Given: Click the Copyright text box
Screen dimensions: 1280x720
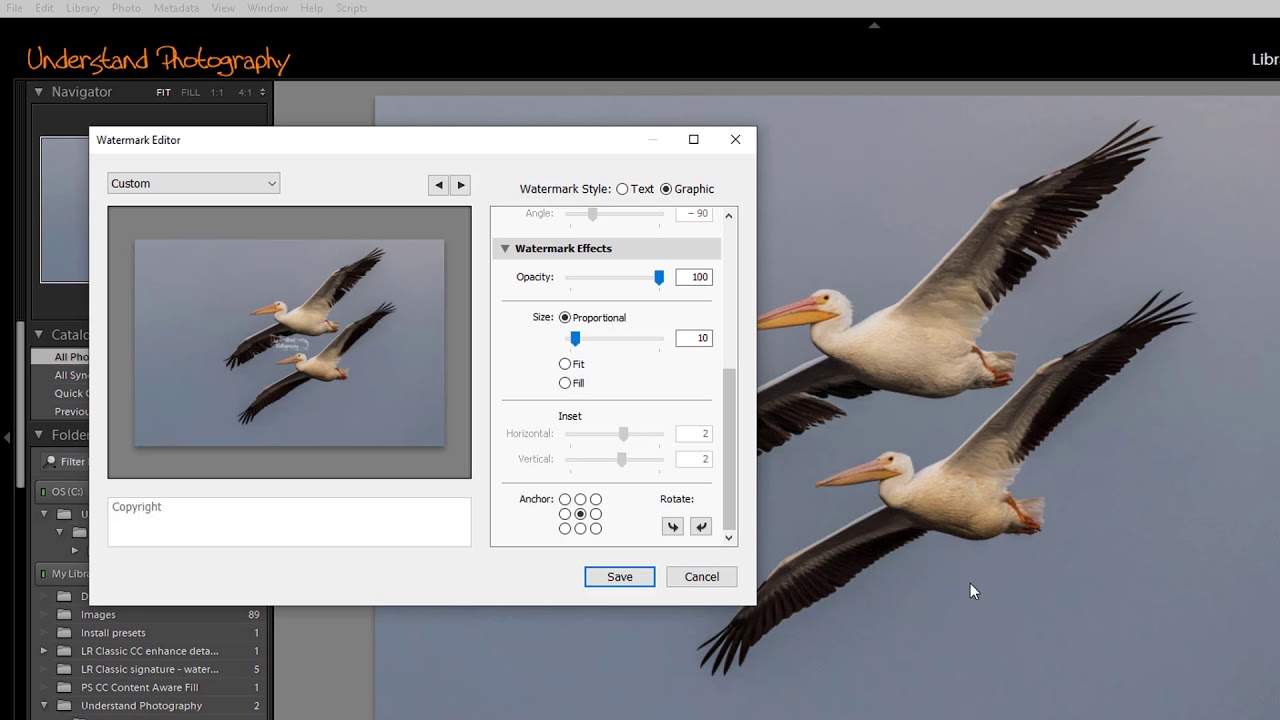Looking at the screenshot, I should tap(289, 522).
